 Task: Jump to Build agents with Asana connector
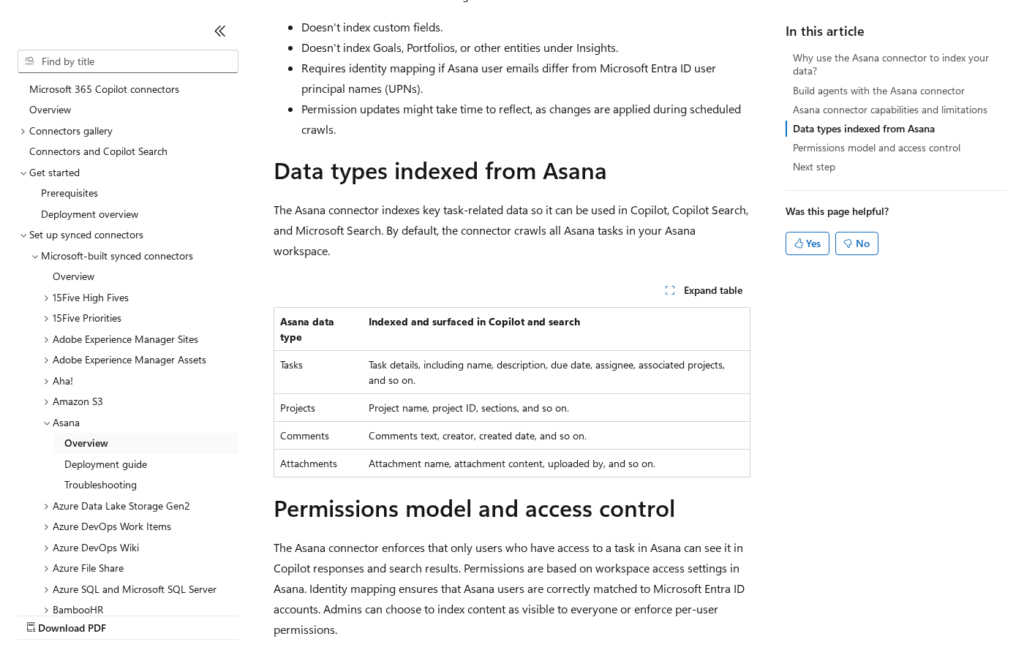878,91
